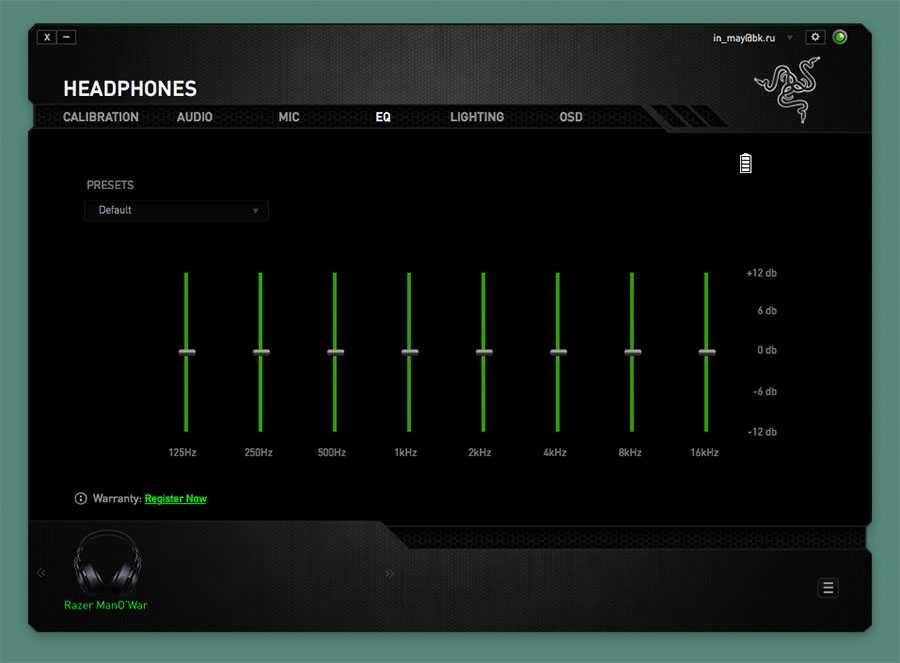The height and width of the screenshot is (663, 900).
Task: Click the 16kHz slider handle
Action: click(x=706, y=352)
